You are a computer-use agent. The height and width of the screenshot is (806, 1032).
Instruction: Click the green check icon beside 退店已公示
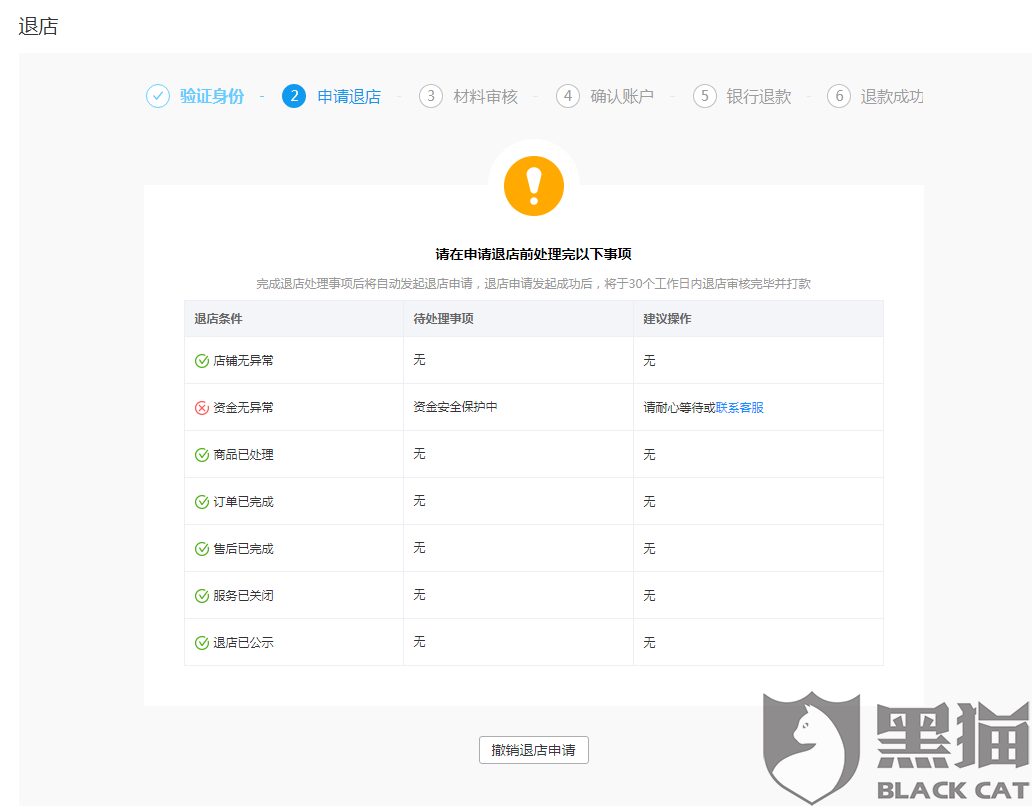point(201,642)
